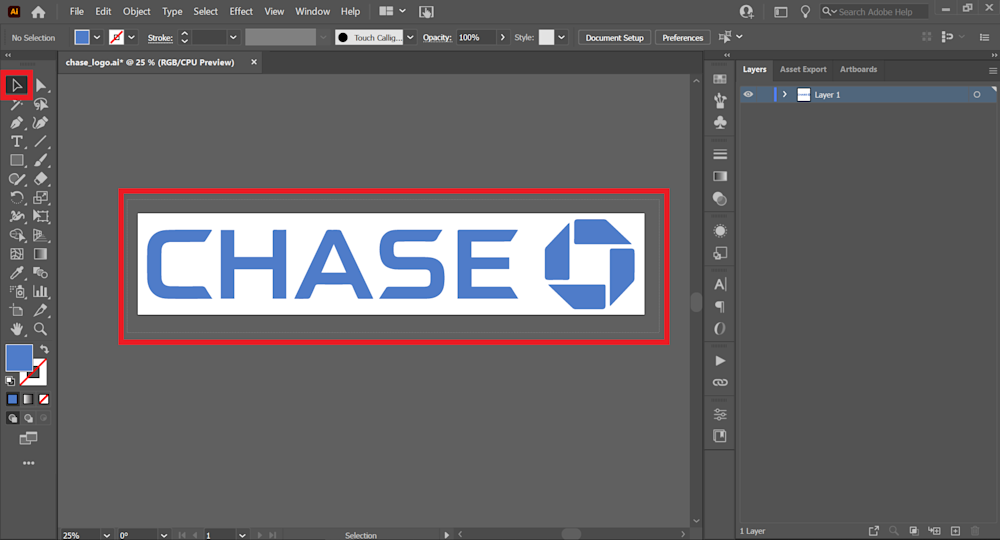
Task: Delete selection with the trash icon
Action: tap(975, 530)
